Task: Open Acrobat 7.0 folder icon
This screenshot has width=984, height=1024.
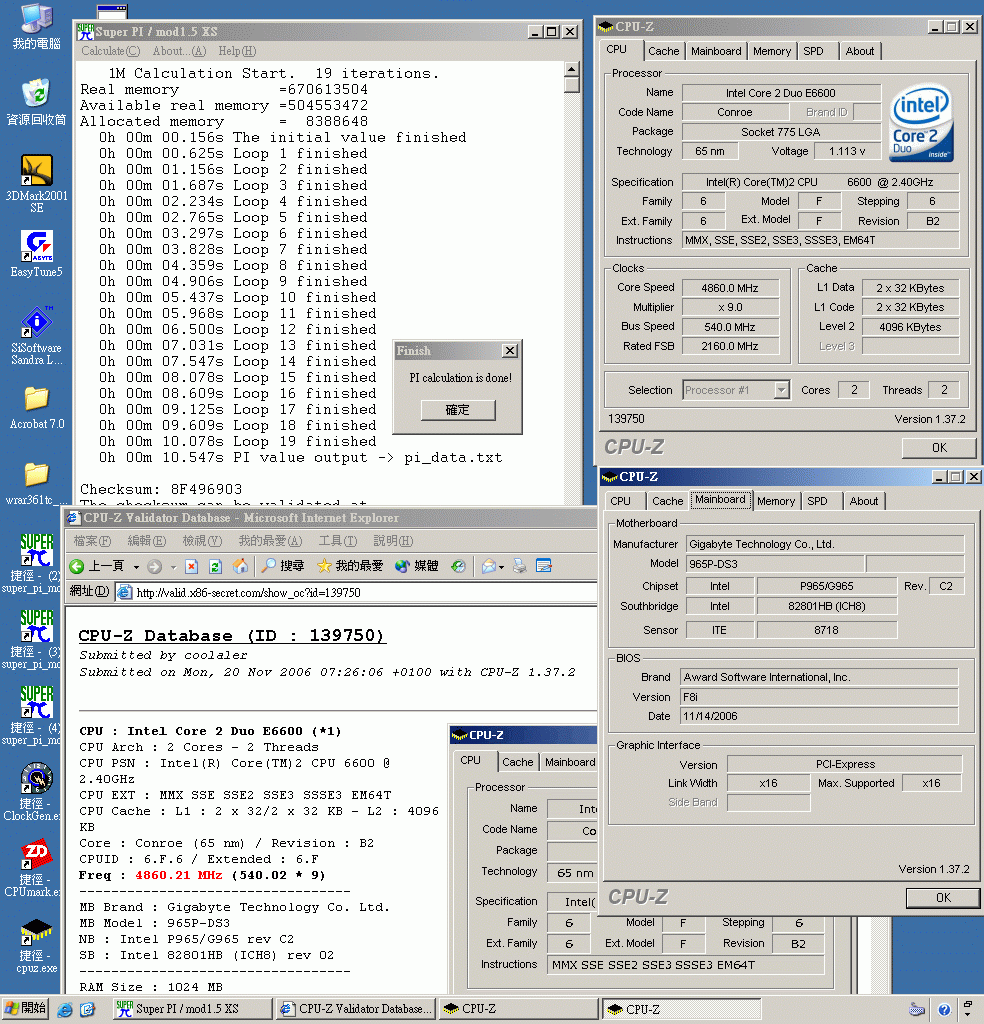Action: point(37,407)
